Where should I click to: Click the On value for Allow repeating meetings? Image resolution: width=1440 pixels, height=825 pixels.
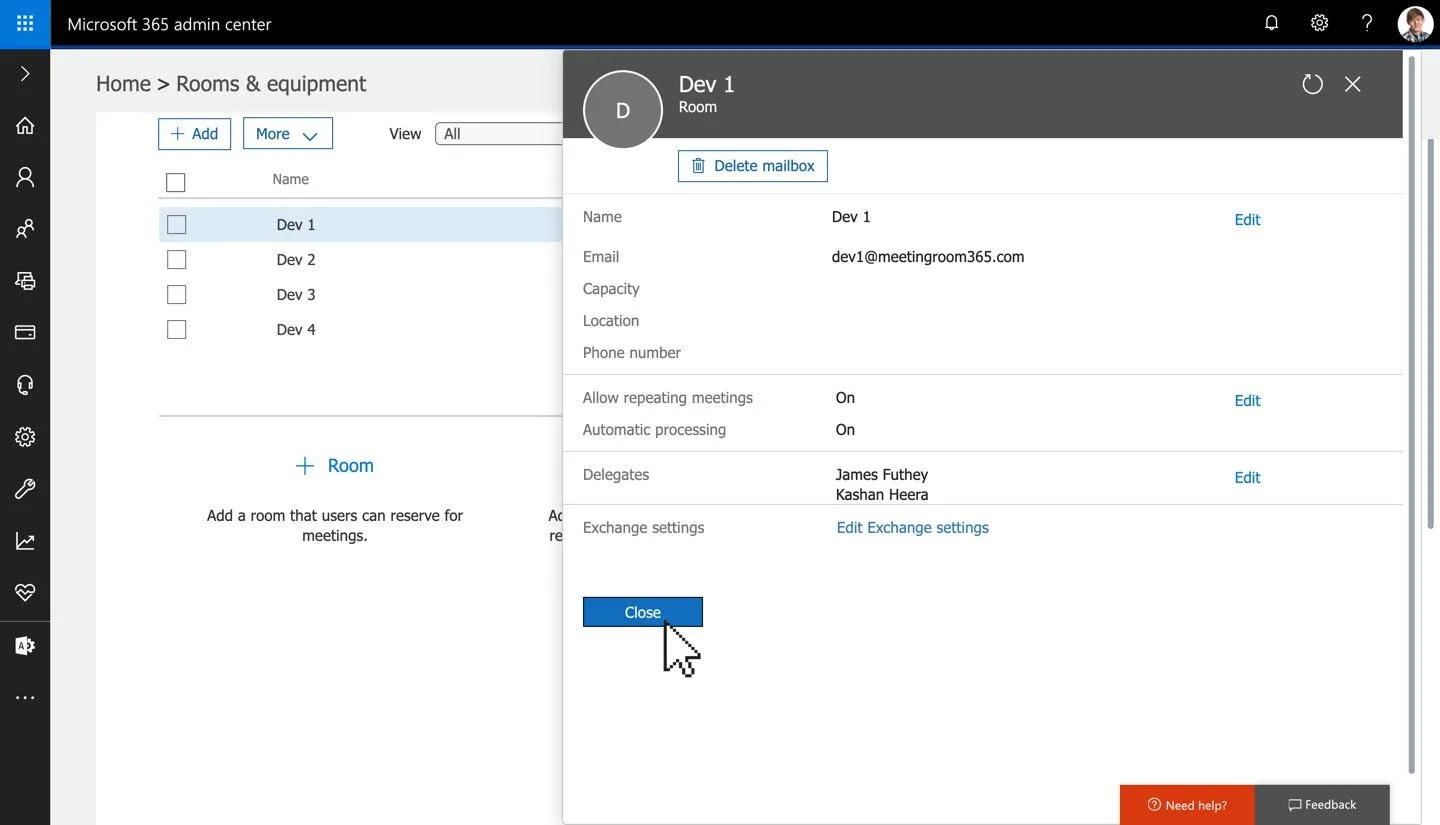845,398
